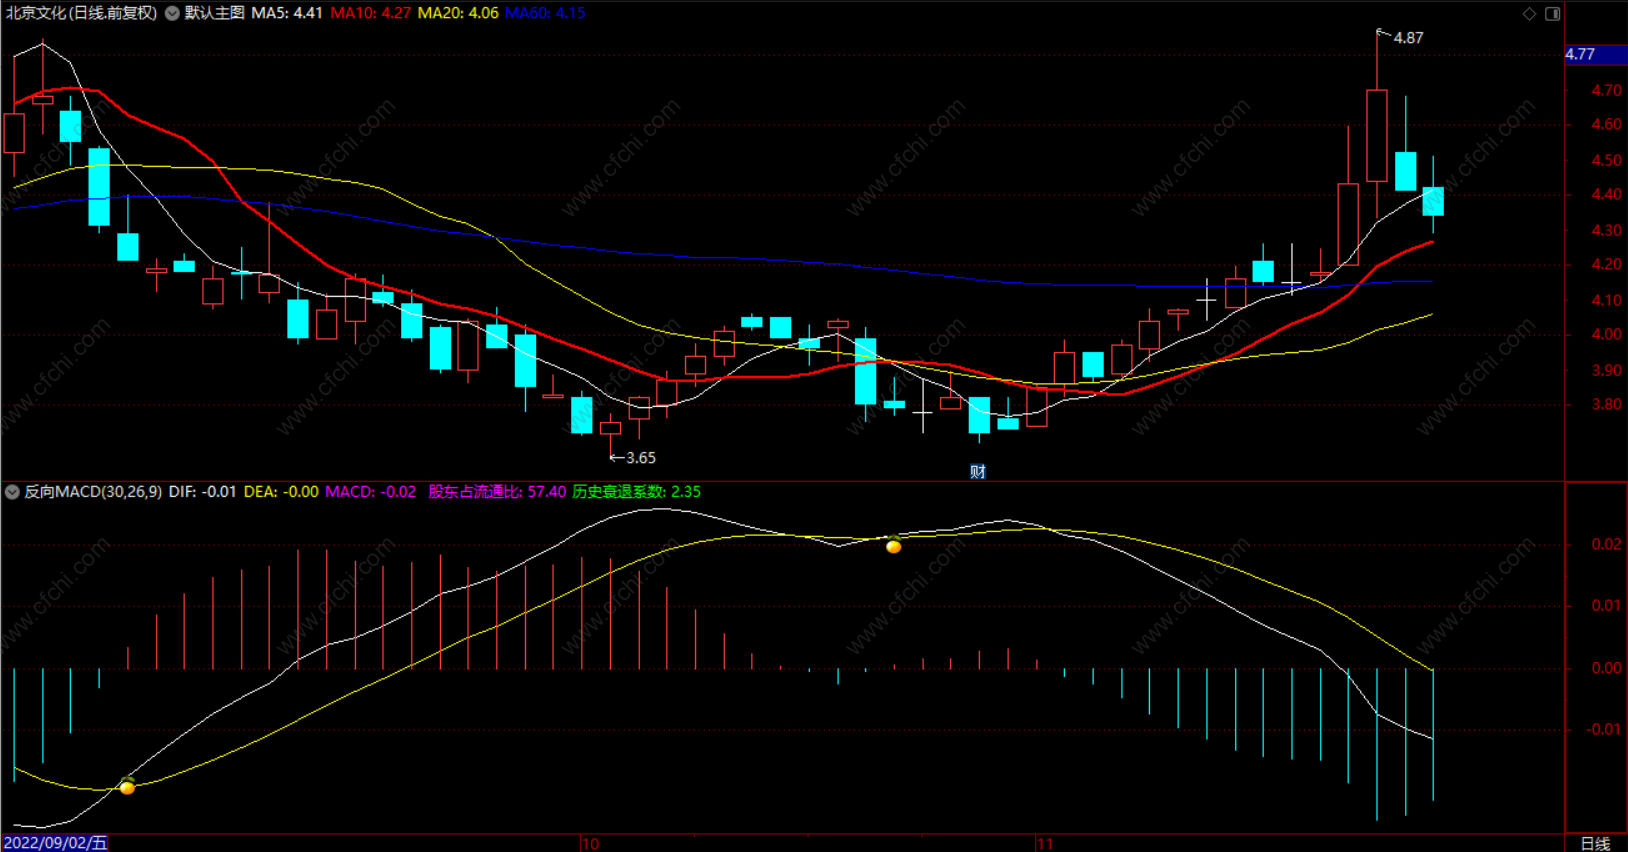Toggle the side panel icon at top-right

pos(1552,13)
